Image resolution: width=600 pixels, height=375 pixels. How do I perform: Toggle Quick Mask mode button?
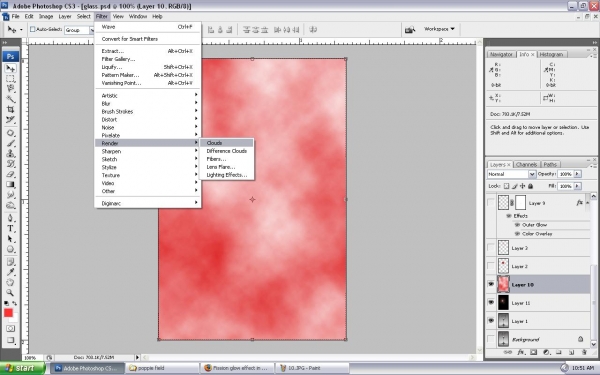point(10,329)
